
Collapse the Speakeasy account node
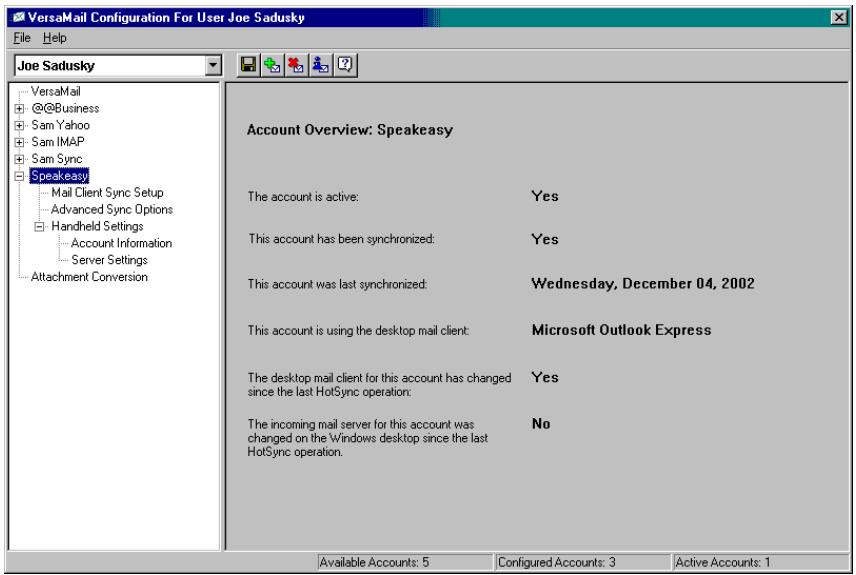tap(20, 176)
